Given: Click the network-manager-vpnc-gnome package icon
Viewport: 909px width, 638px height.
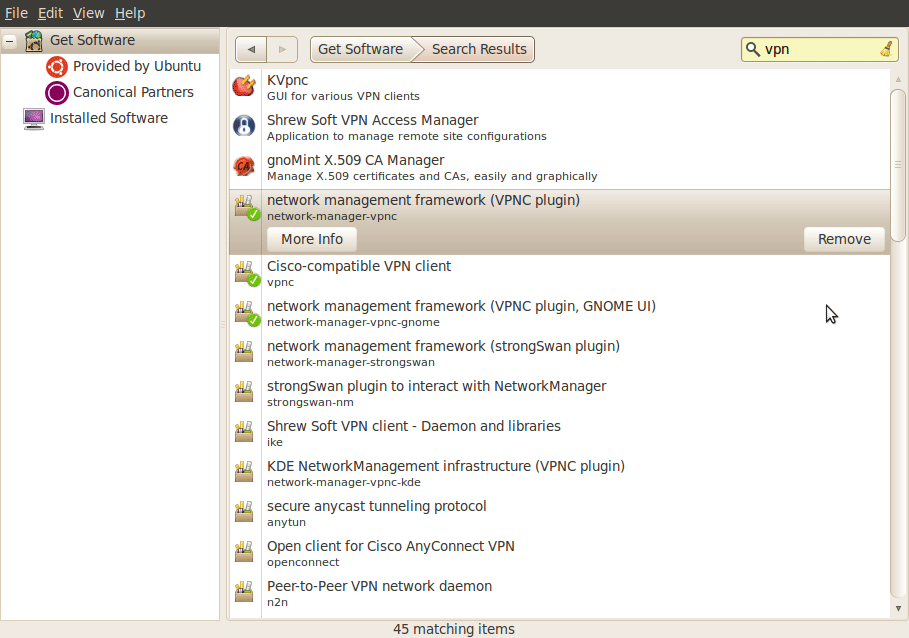Looking at the screenshot, I should (247, 313).
